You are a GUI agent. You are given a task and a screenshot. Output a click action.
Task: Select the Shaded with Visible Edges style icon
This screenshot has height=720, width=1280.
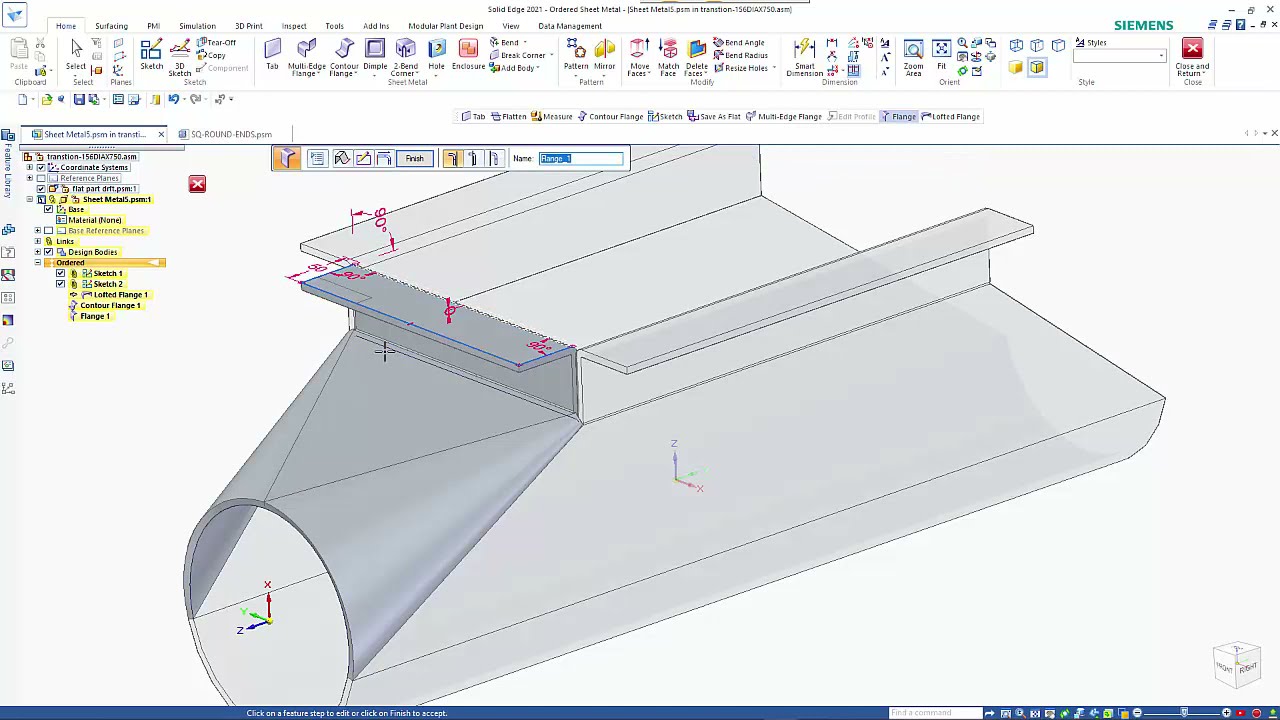point(1037,67)
